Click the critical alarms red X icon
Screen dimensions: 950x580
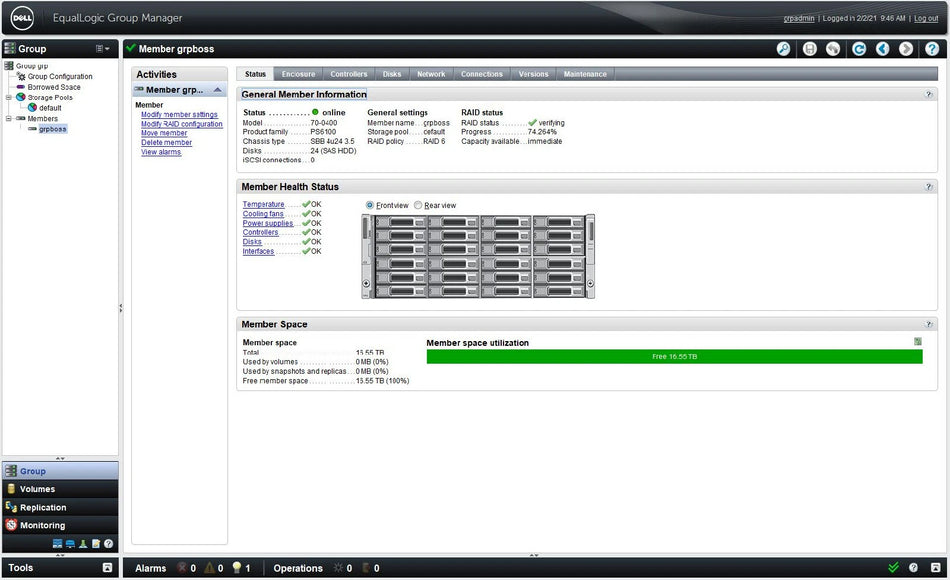[181, 568]
